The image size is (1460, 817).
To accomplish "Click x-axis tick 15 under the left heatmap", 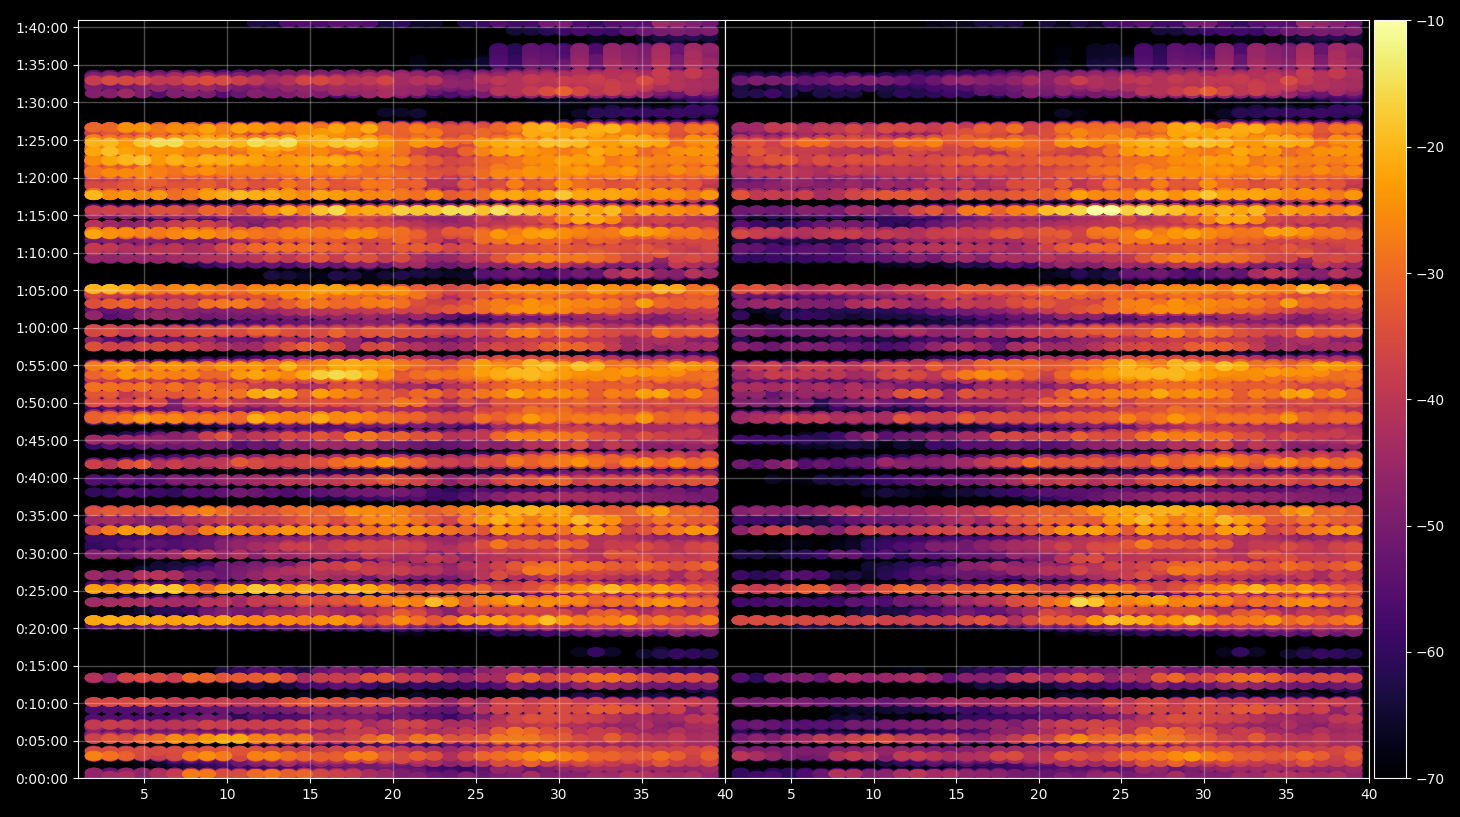I will (x=310, y=795).
